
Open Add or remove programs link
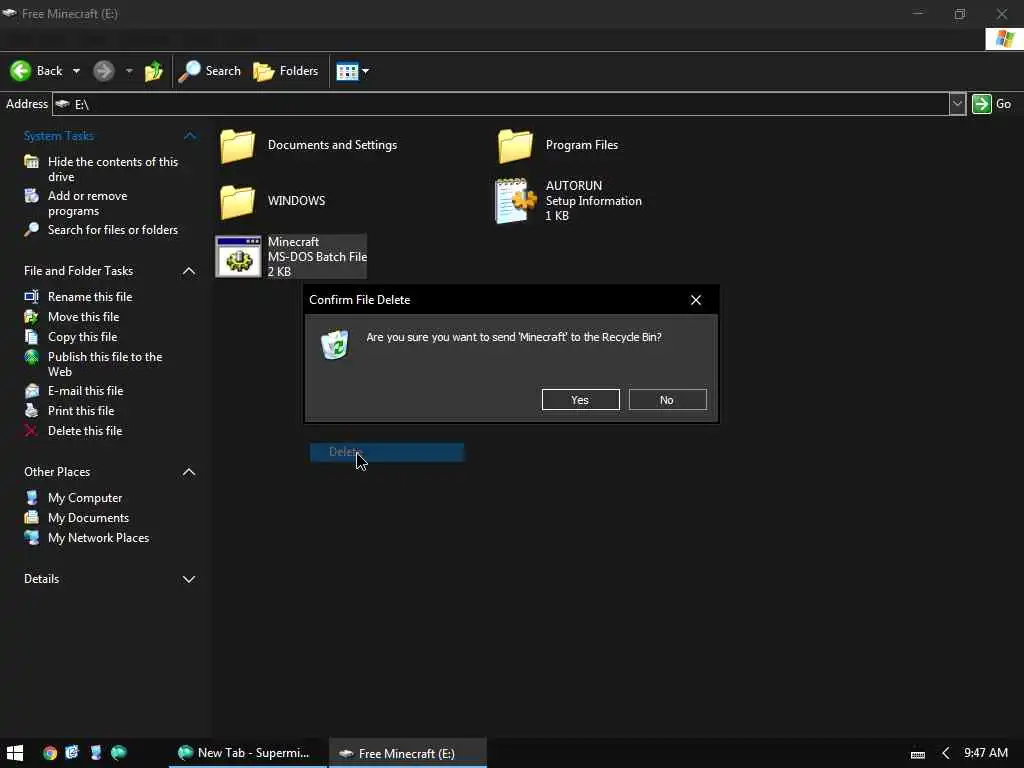point(88,203)
